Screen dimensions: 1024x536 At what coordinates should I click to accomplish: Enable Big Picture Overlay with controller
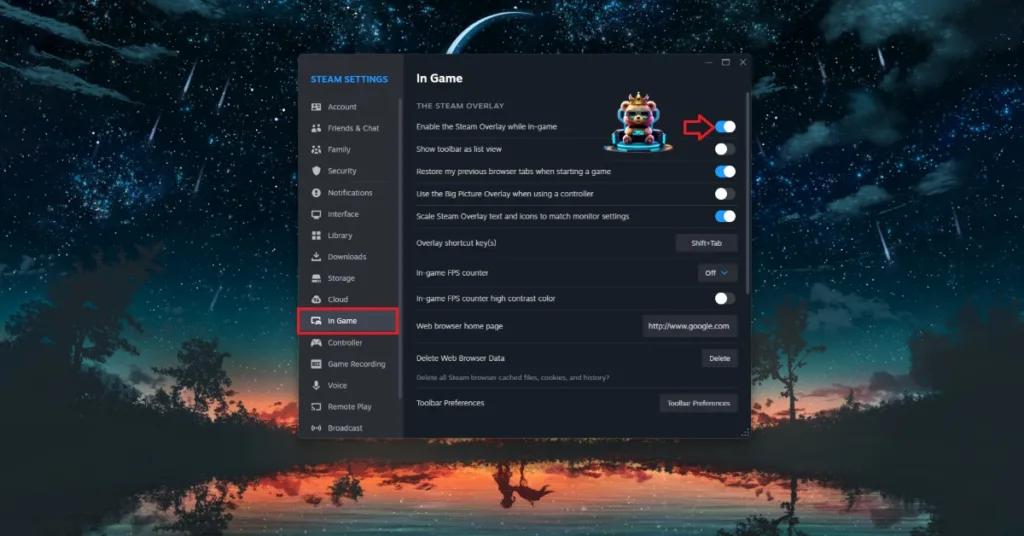[x=725, y=194]
